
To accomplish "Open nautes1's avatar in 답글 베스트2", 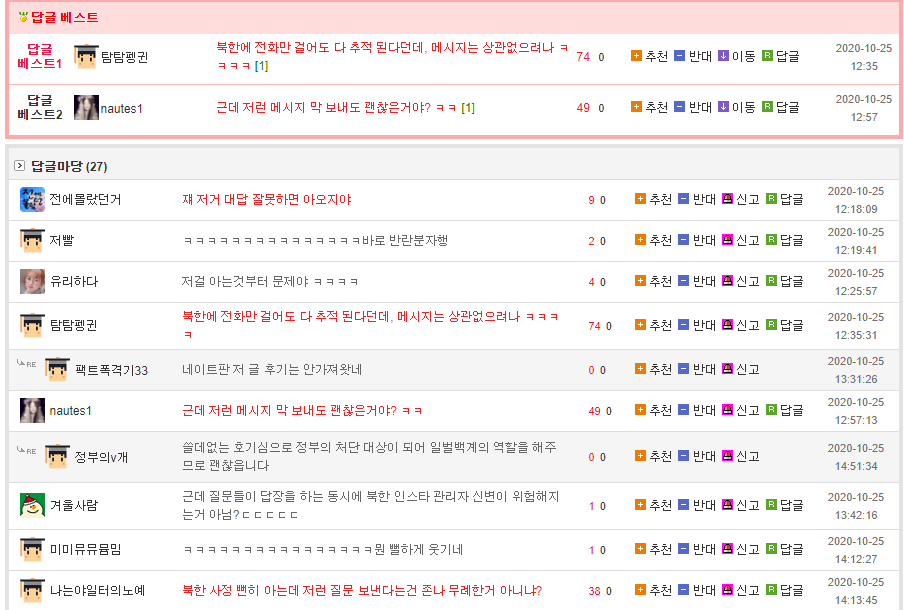I will pos(86,108).
